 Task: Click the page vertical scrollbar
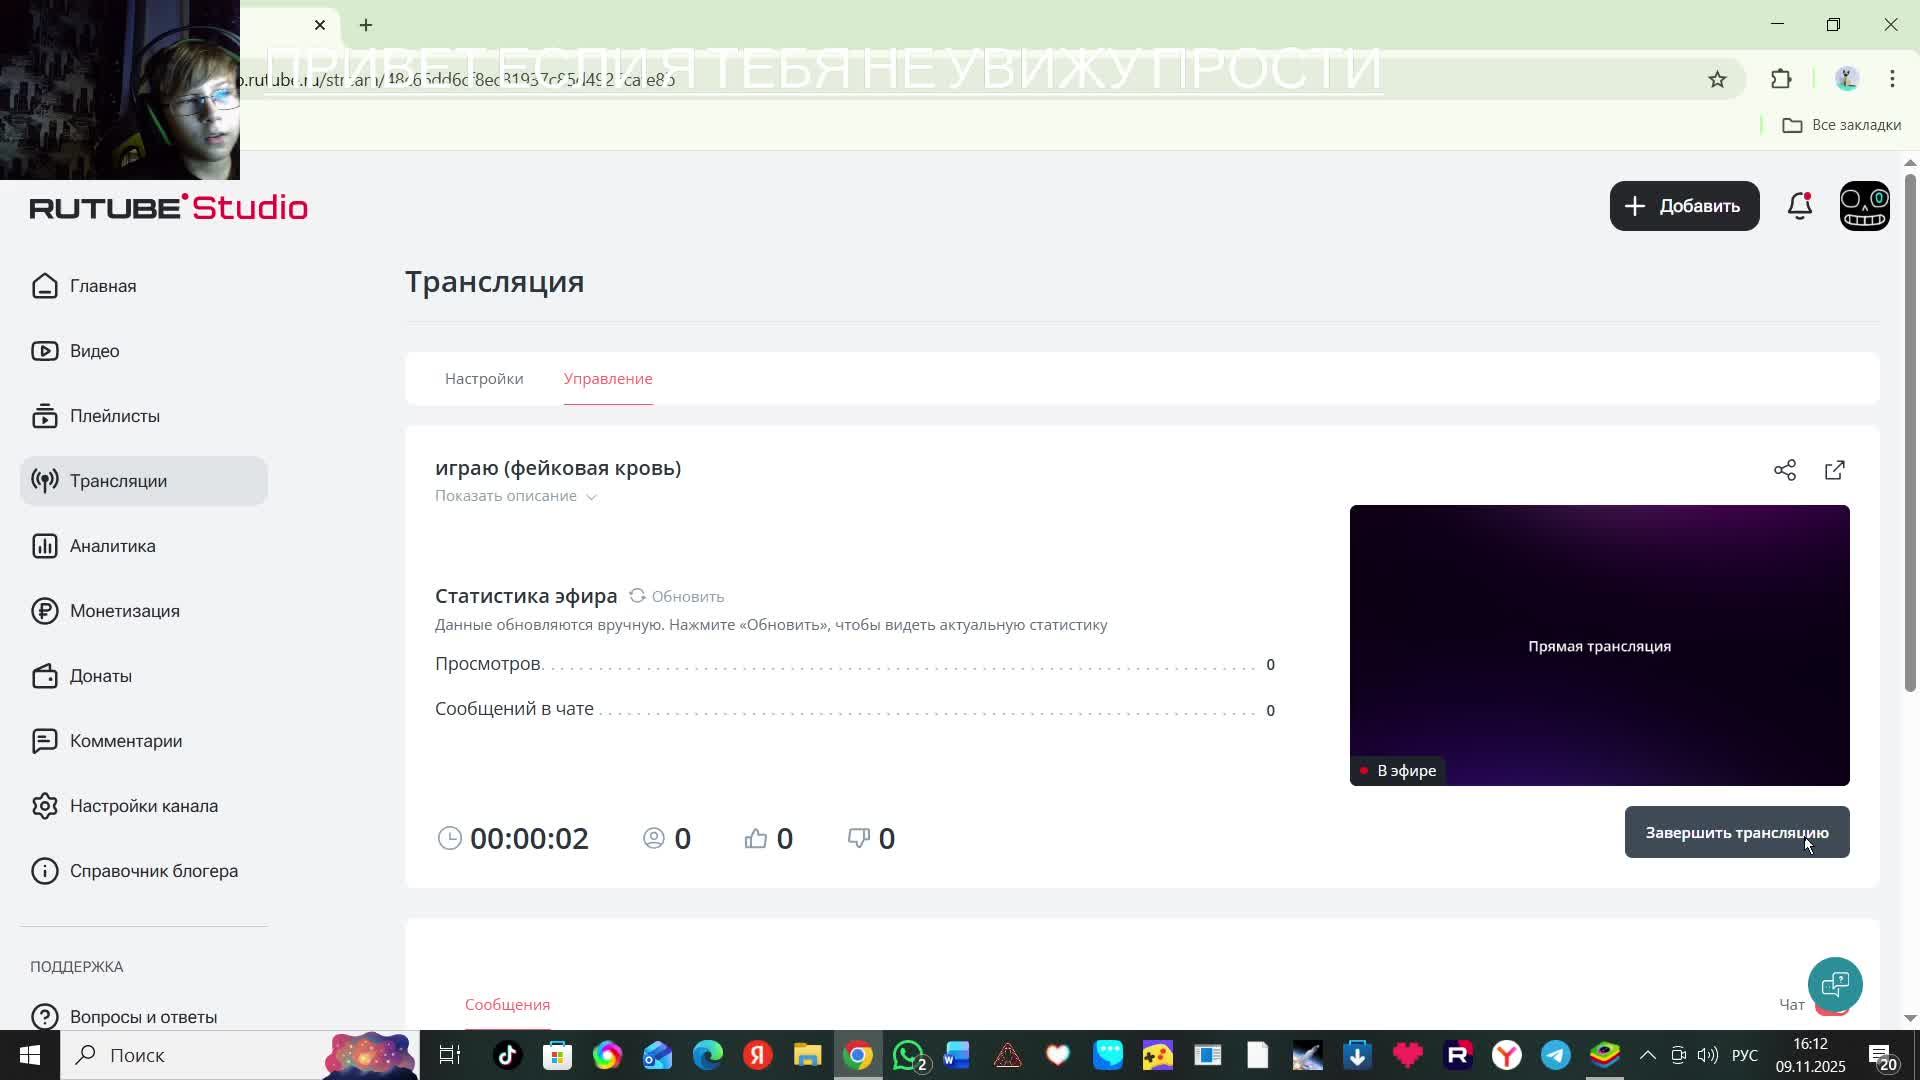(1909, 430)
